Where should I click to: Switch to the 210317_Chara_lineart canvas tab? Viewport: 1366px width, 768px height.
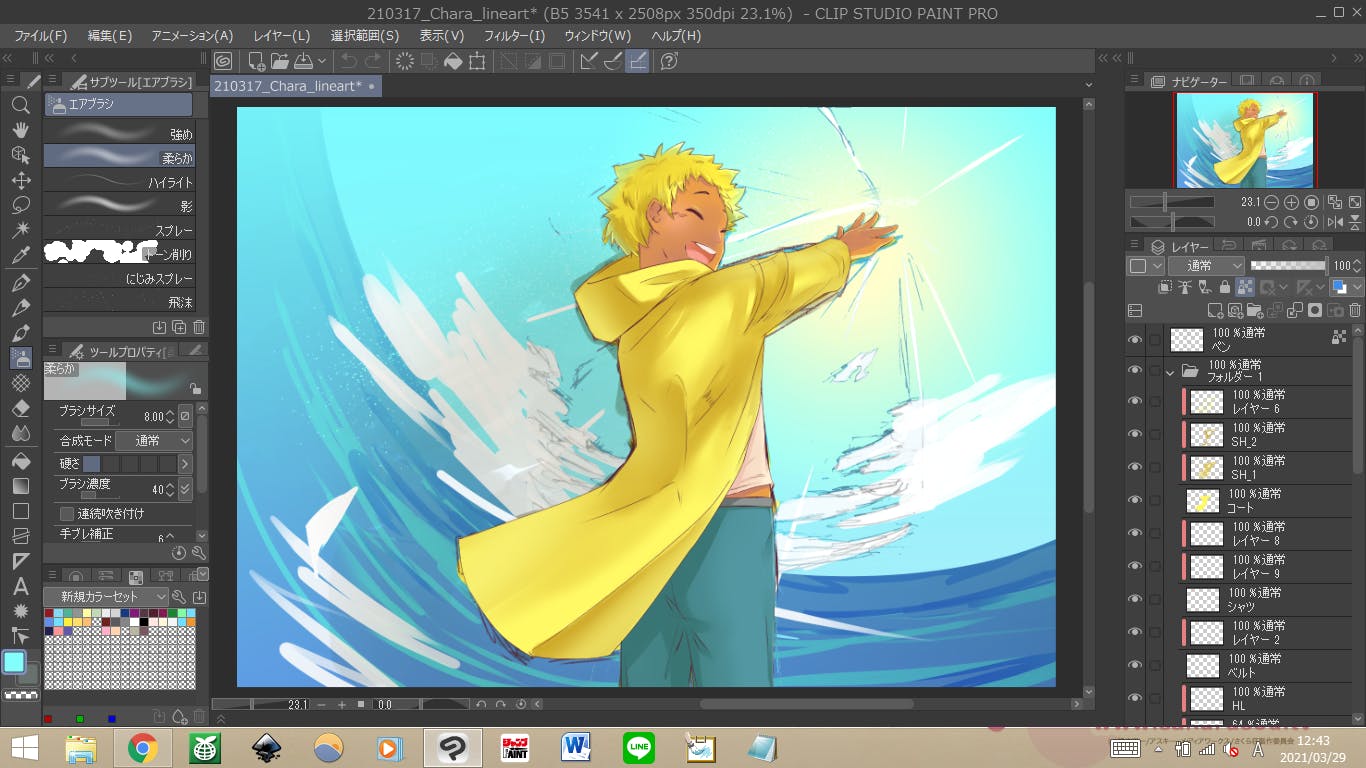tap(287, 86)
